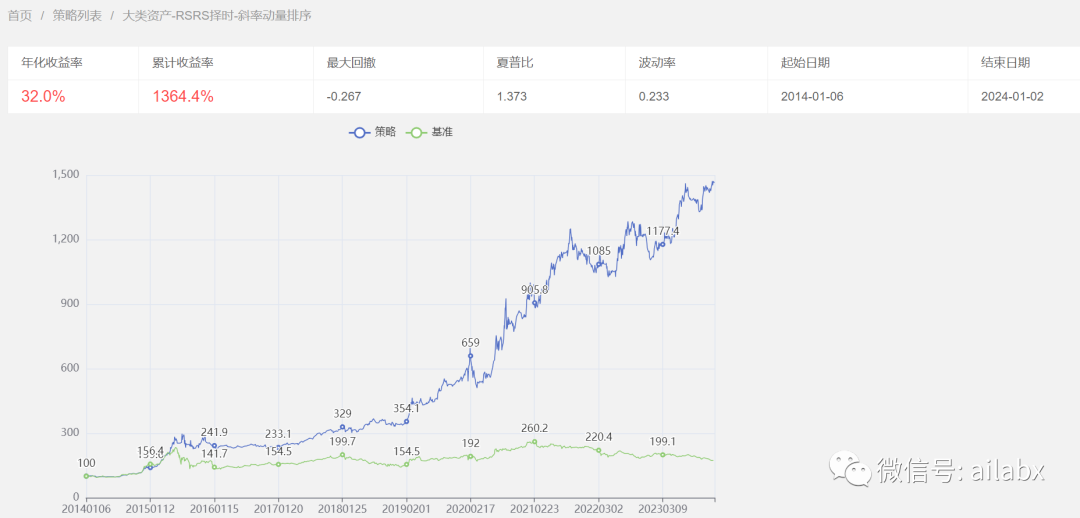Click the benchmark data point labeled 192
This screenshot has height=518, width=1080.
pyautogui.click(x=470, y=456)
